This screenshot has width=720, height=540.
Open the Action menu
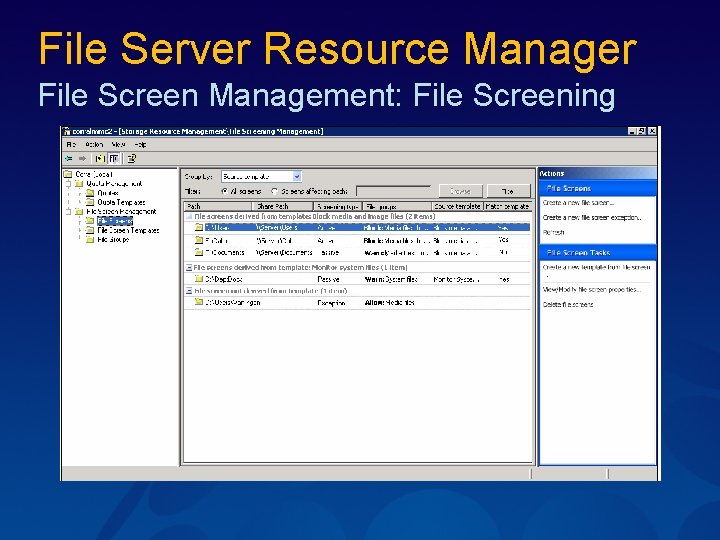94,145
